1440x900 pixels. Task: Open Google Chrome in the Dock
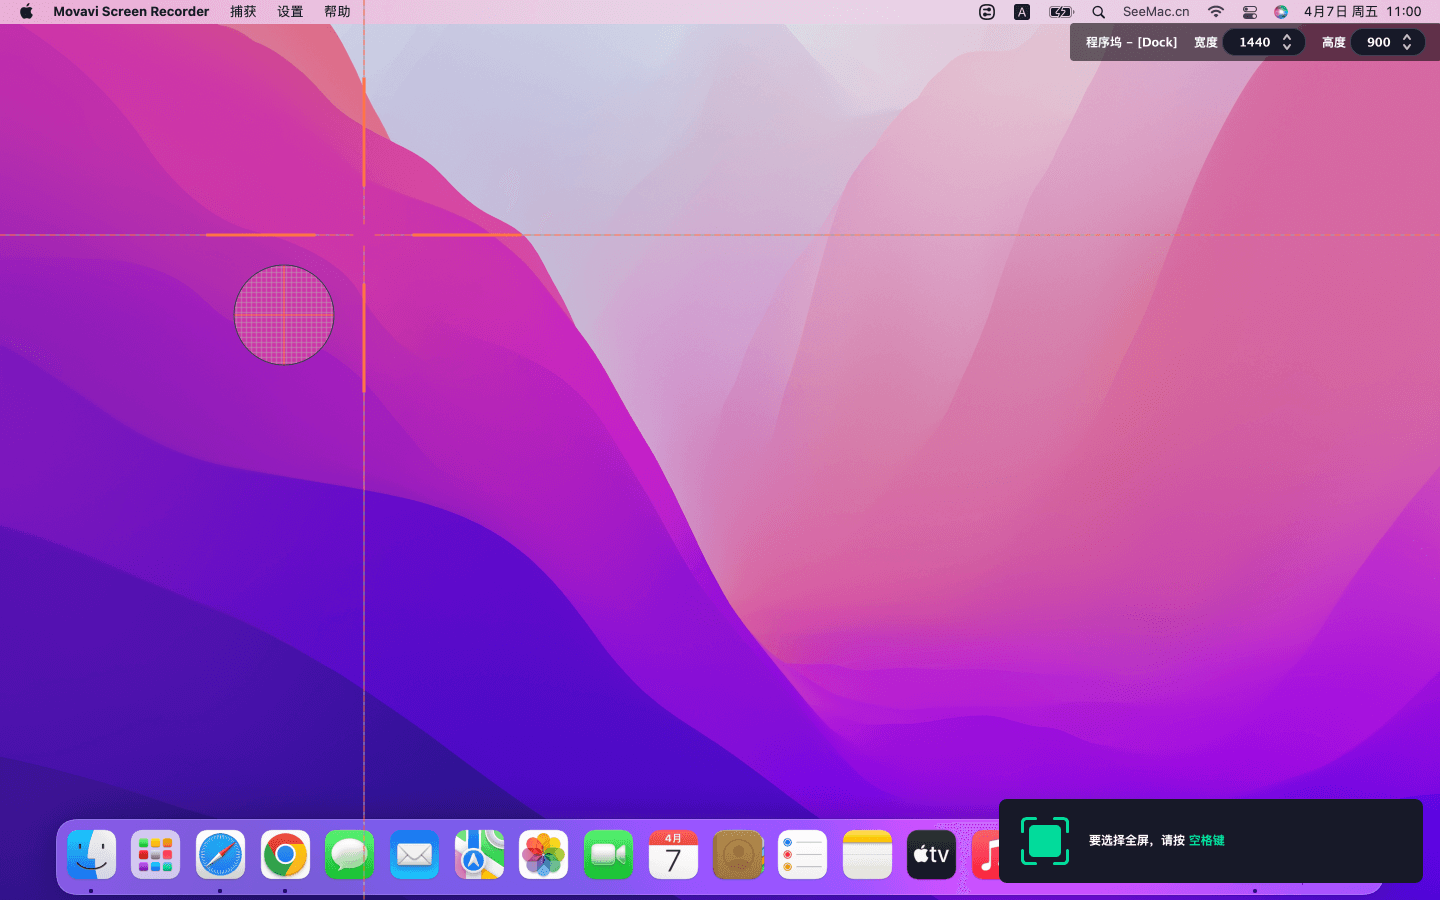click(x=285, y=855)
